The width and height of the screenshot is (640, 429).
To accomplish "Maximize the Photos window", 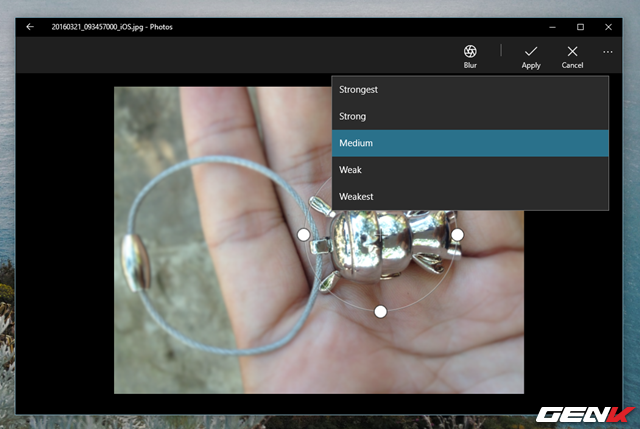I will point(580,27).
